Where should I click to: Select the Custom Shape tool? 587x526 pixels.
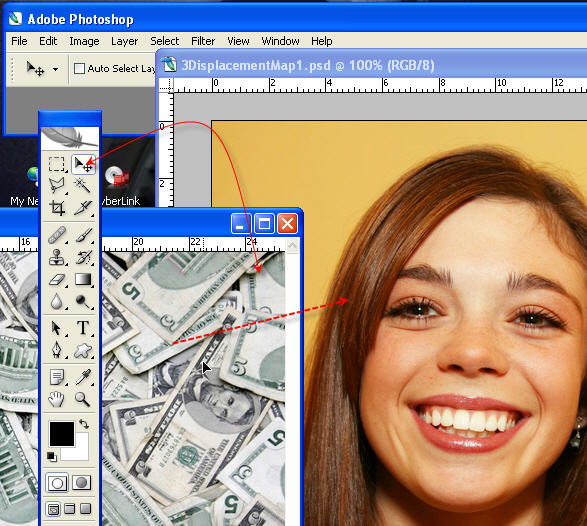pyautogui.click(x=83, y=350)
